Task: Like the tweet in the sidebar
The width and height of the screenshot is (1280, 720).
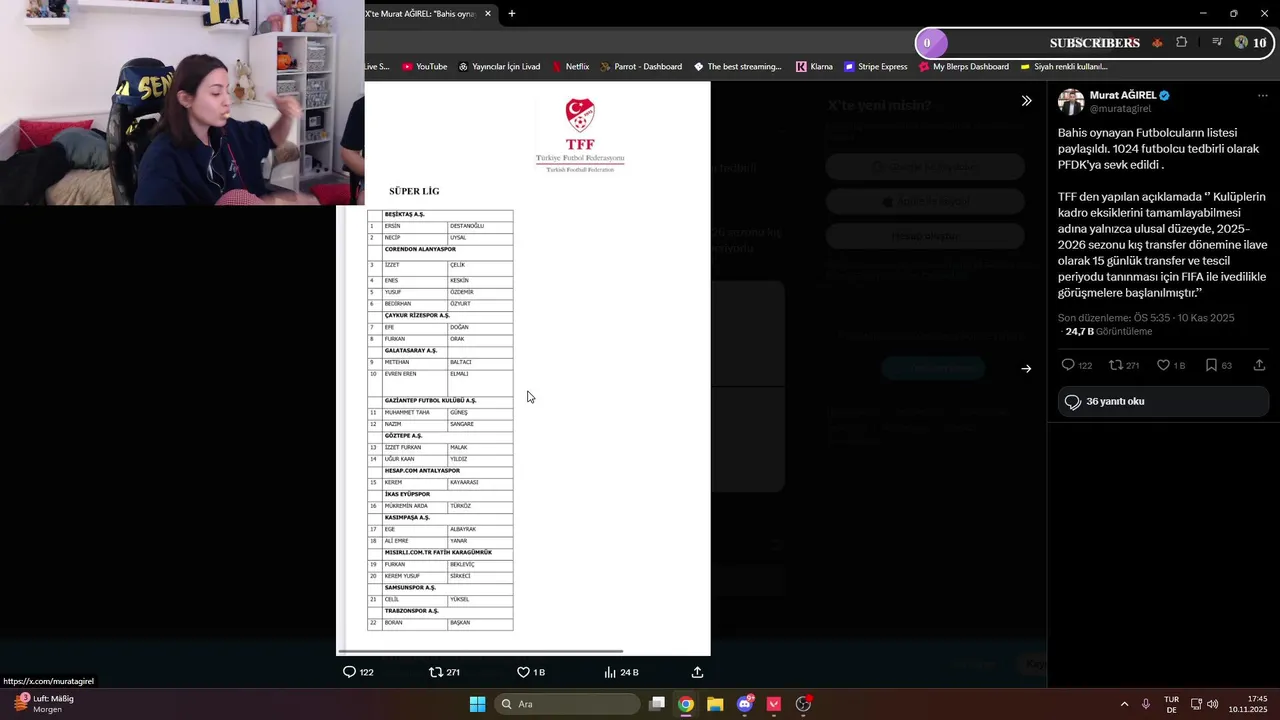Action: (1163, 365)
